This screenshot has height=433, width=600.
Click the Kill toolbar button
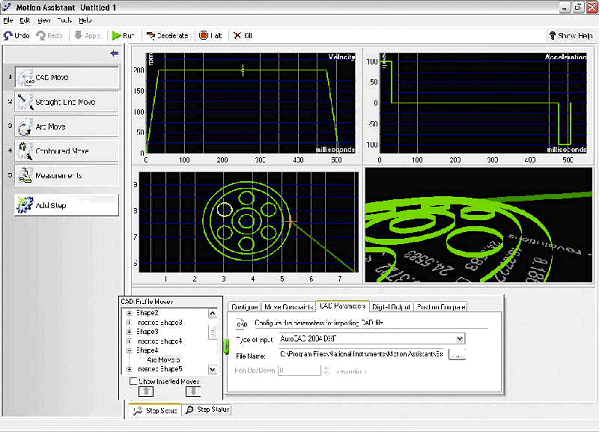243,35
